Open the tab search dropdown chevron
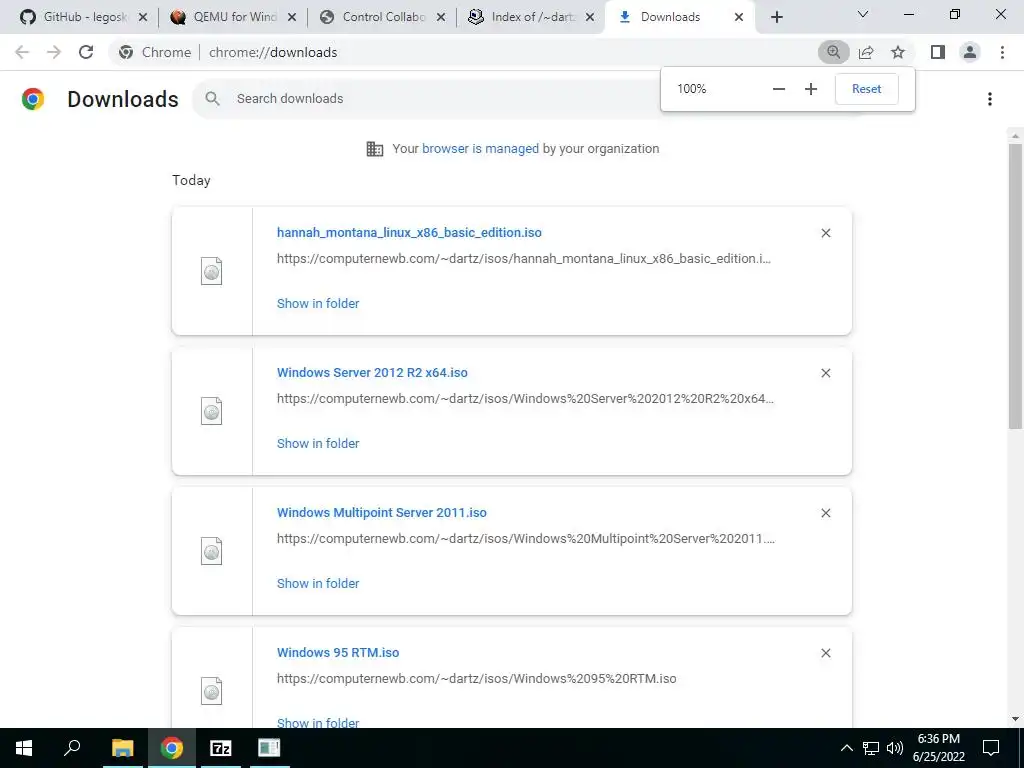Image resolution: width=1024 pixels, height=768 pixels. click(863, 14)
